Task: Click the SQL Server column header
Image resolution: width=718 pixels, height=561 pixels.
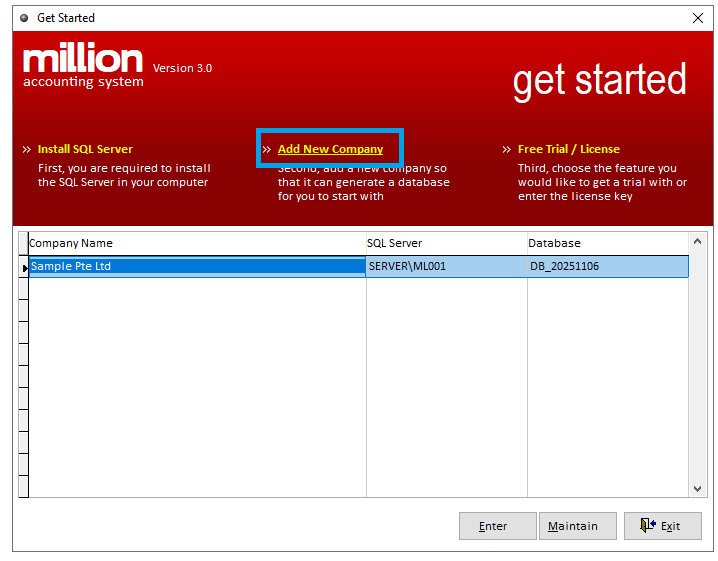Action: [446, 243]
